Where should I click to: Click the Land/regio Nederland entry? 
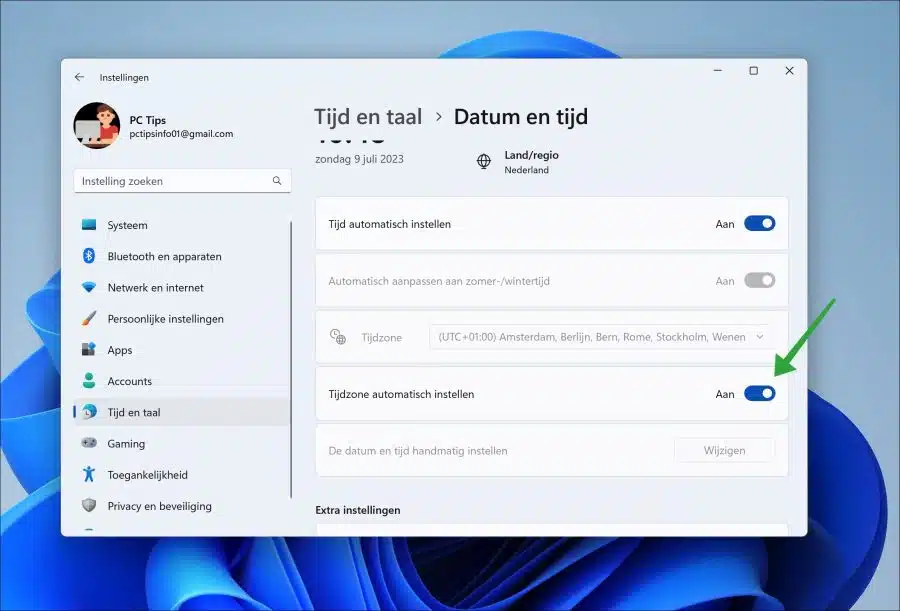pos(518,162)
